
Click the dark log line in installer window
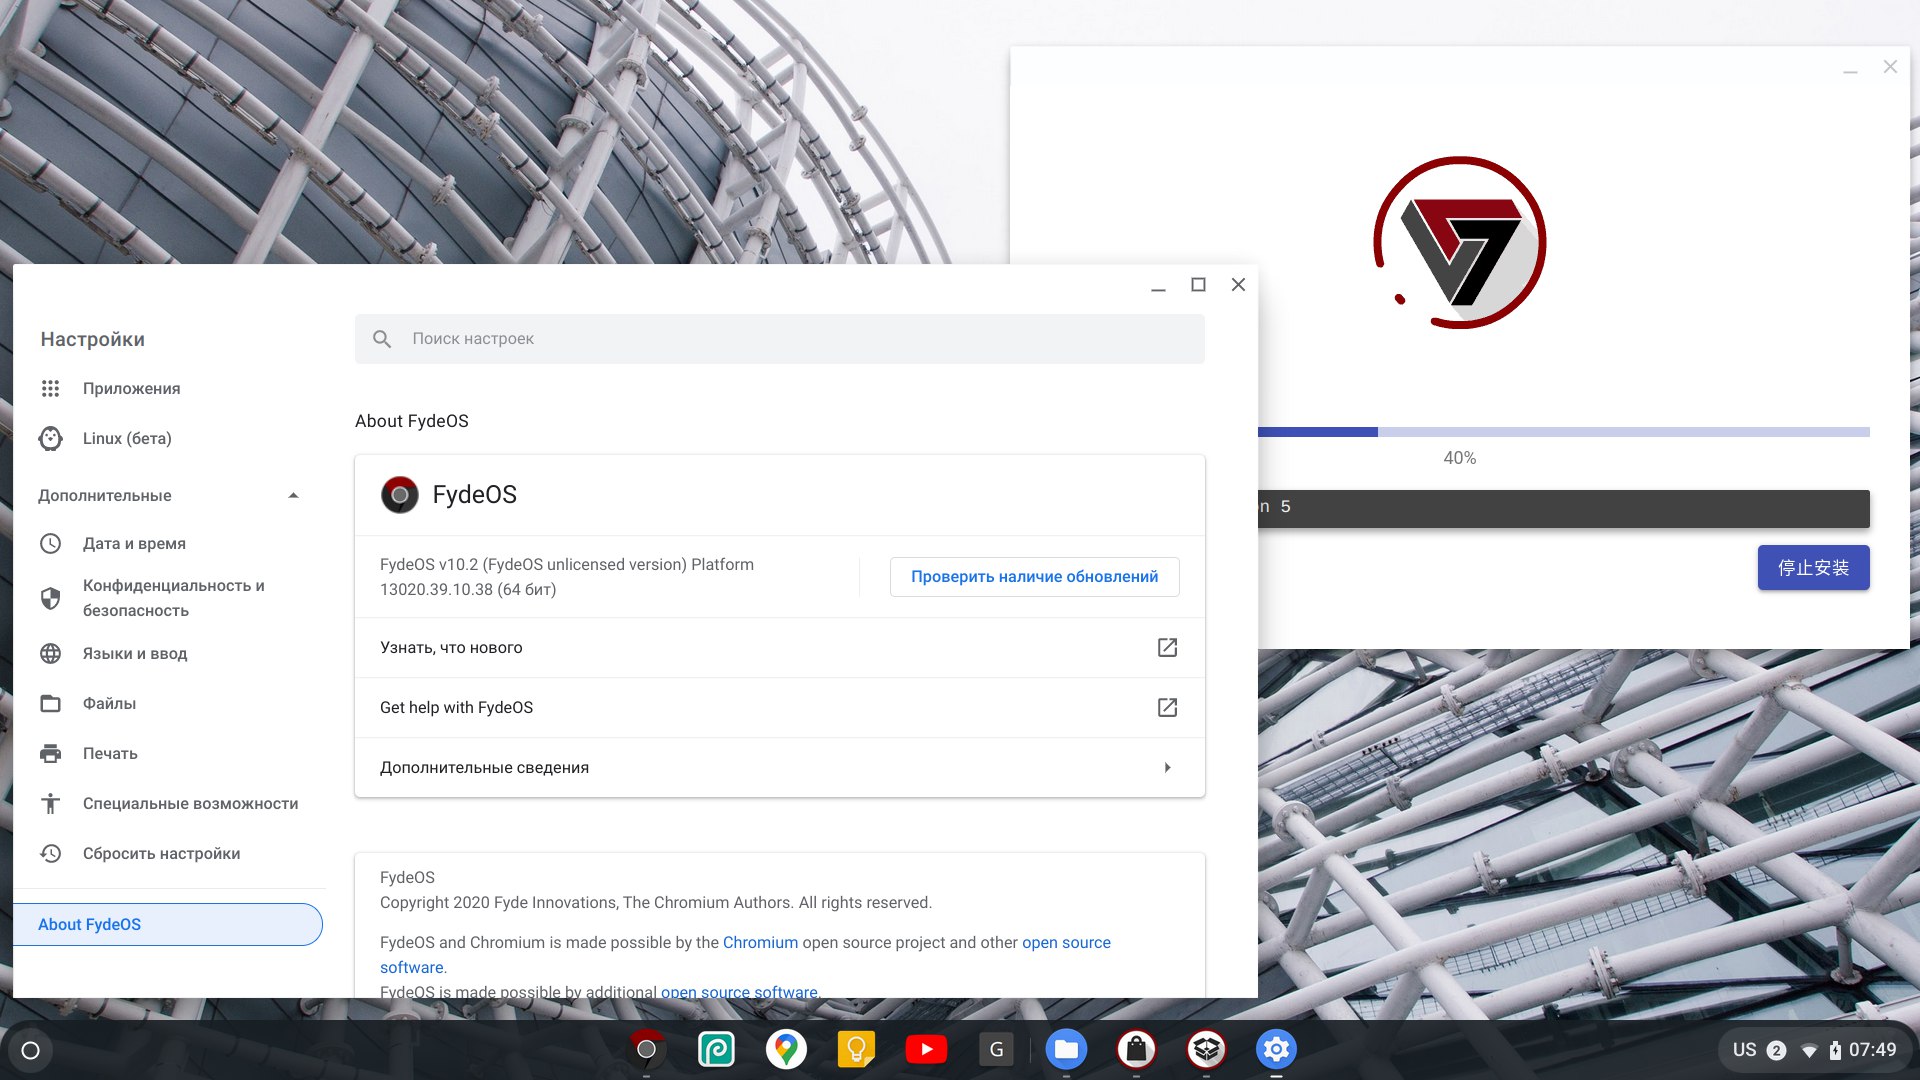coord(1564,508)
